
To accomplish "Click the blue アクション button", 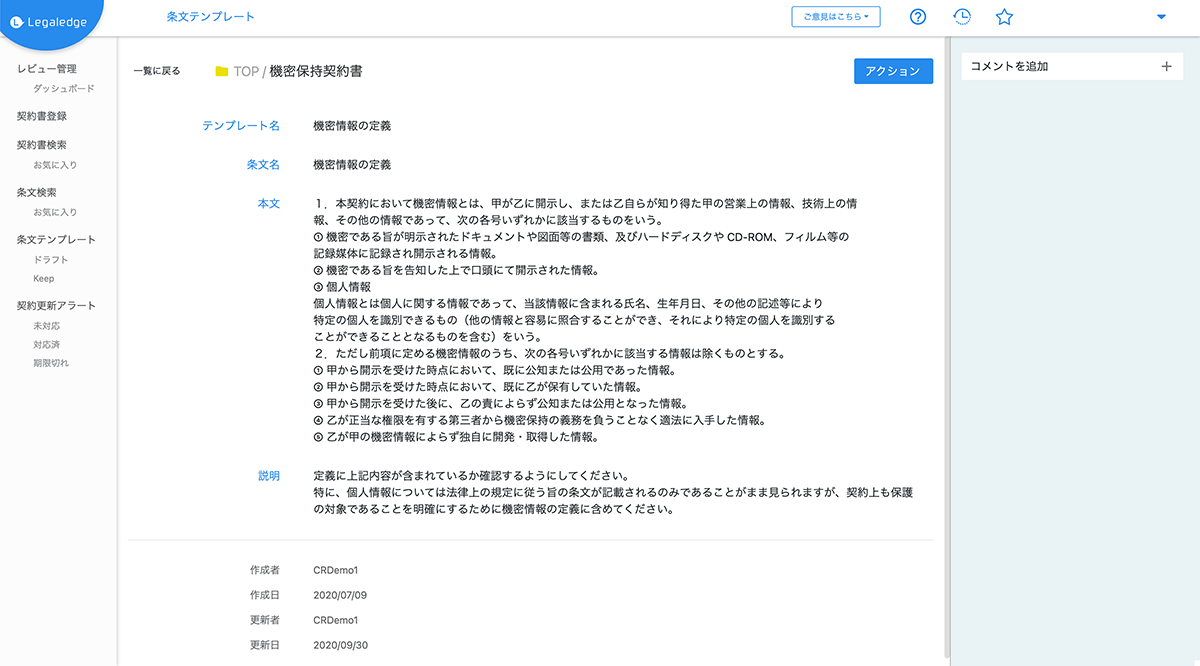I will click(893, 71).
